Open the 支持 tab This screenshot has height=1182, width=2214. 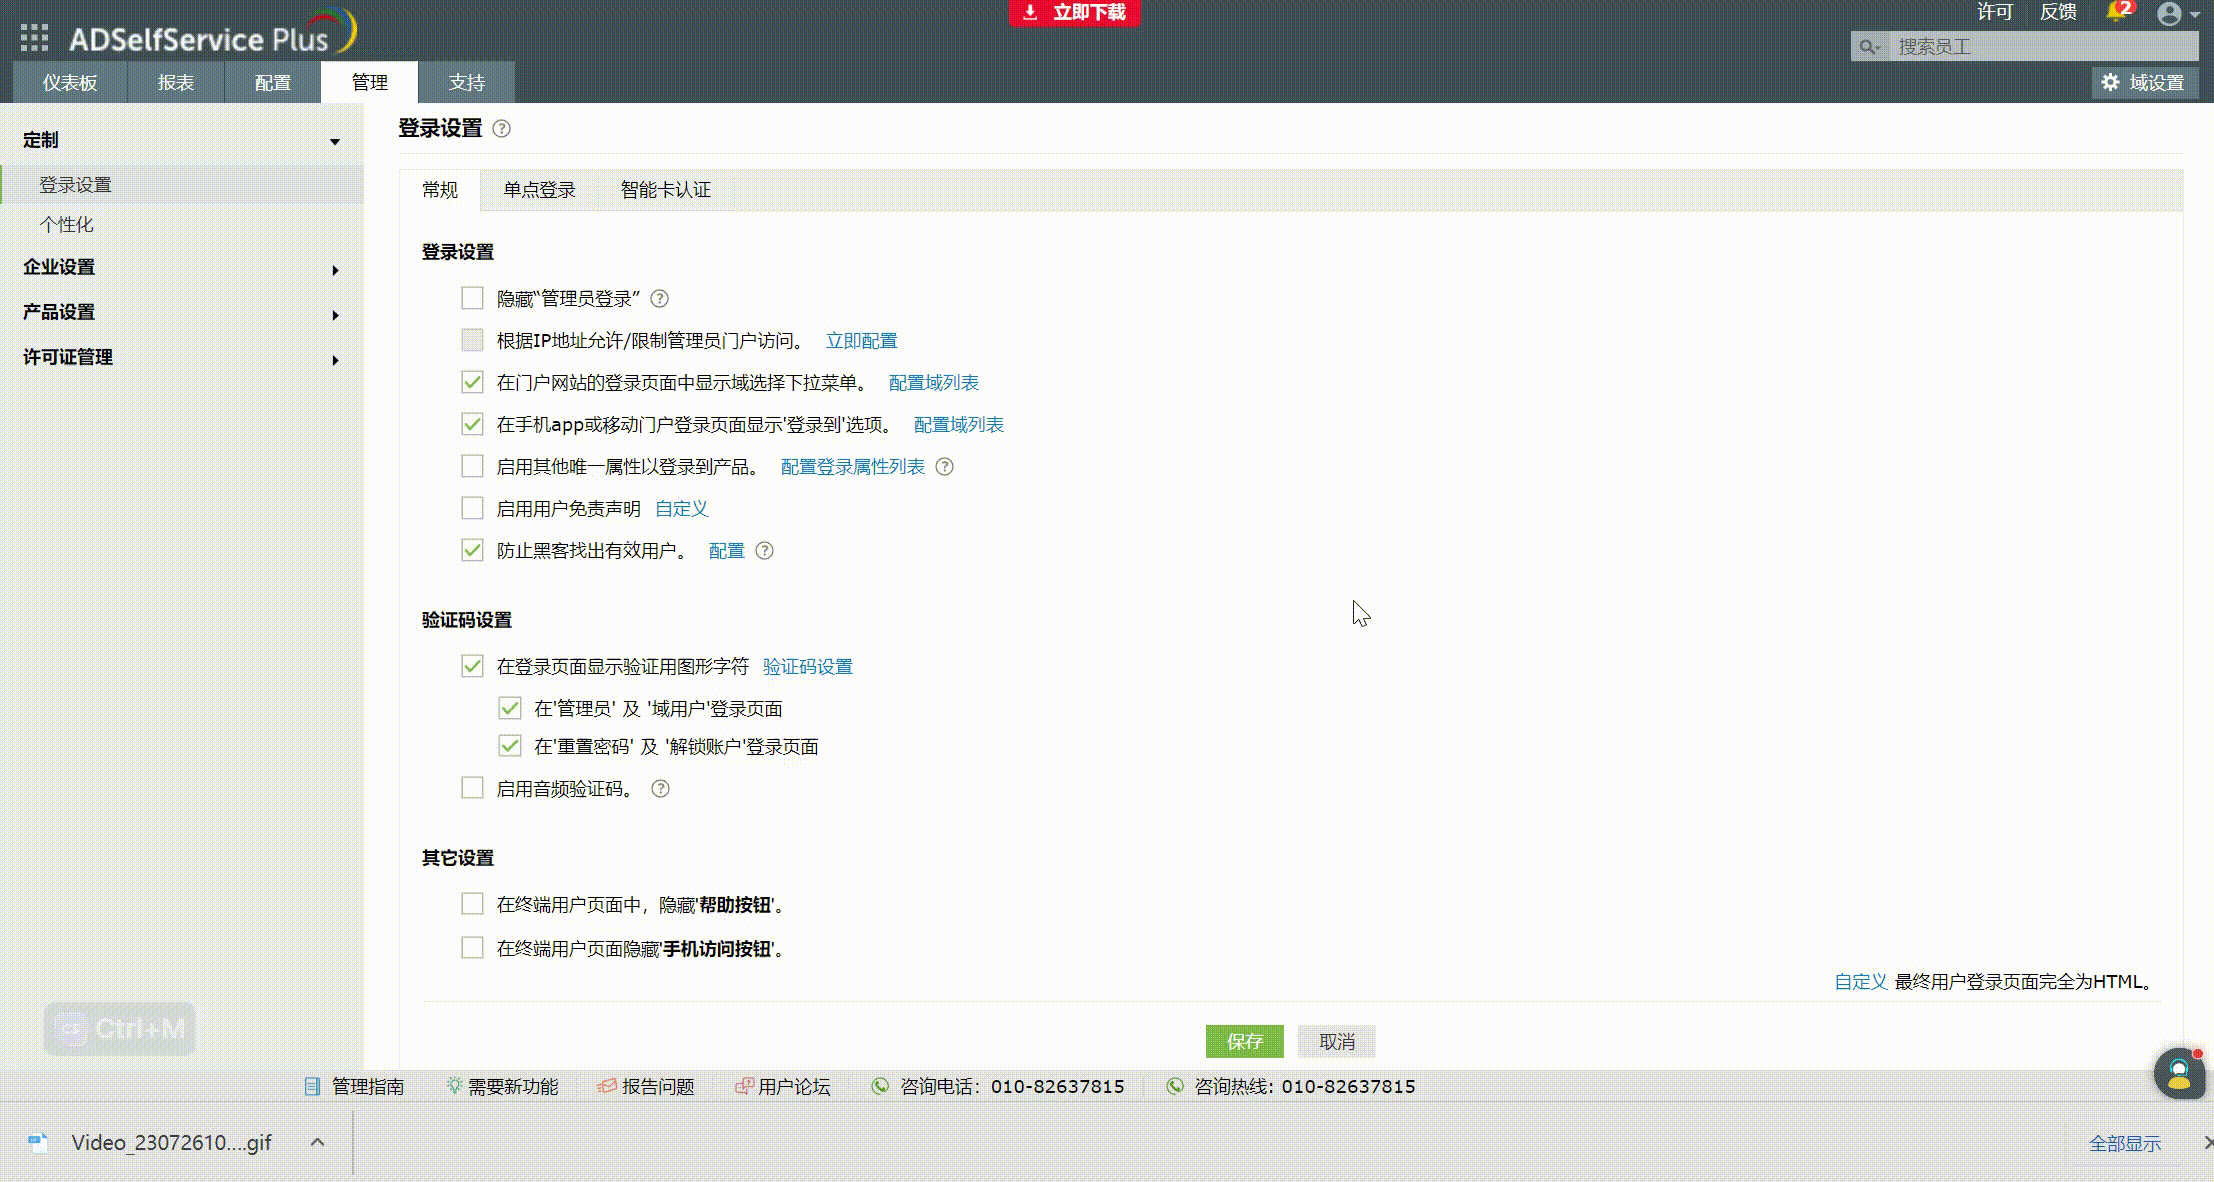pos(466,83)
